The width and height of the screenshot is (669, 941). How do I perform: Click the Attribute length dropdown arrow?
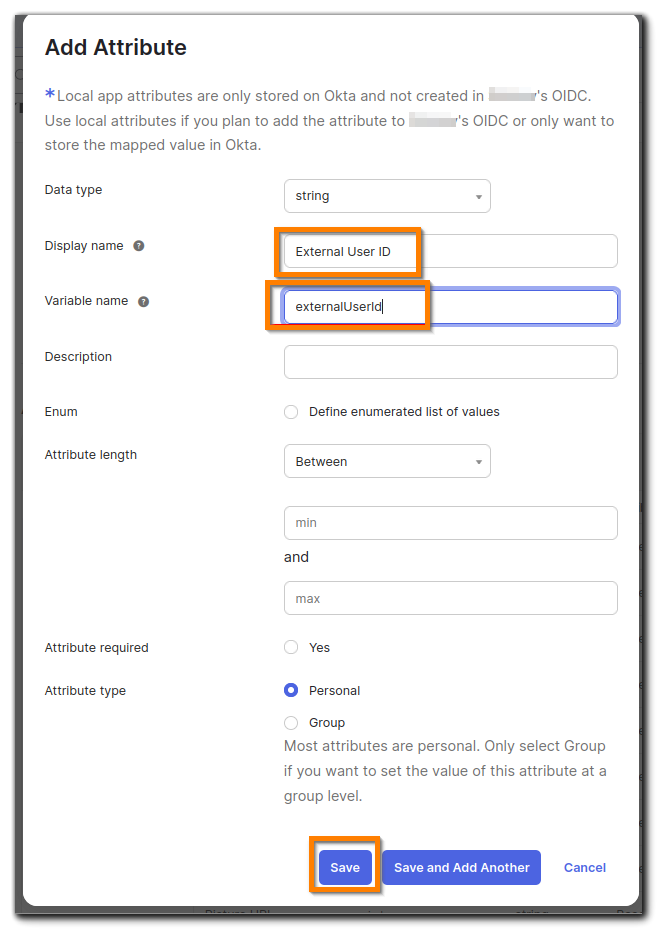click(x=479, y=462)
